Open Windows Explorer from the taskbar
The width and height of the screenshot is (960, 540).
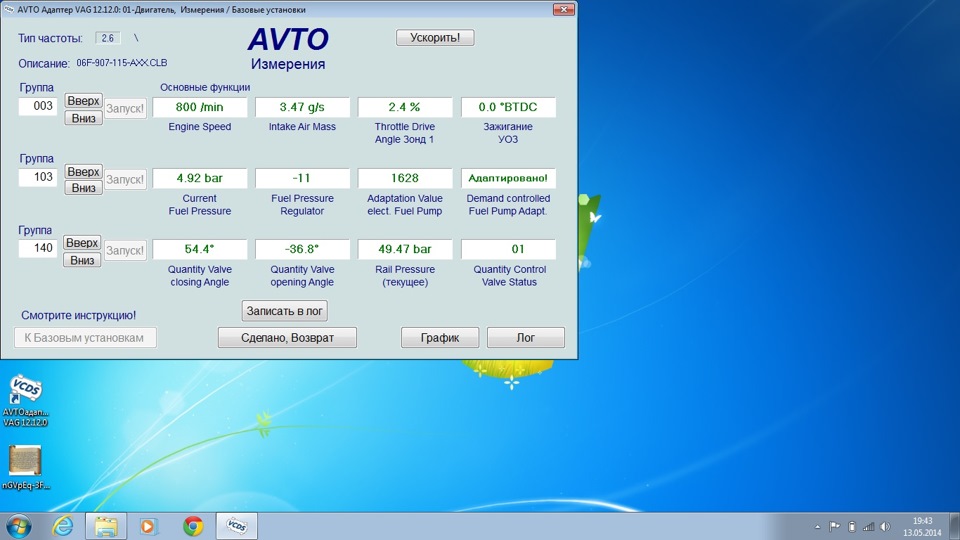tap(106, 526)
